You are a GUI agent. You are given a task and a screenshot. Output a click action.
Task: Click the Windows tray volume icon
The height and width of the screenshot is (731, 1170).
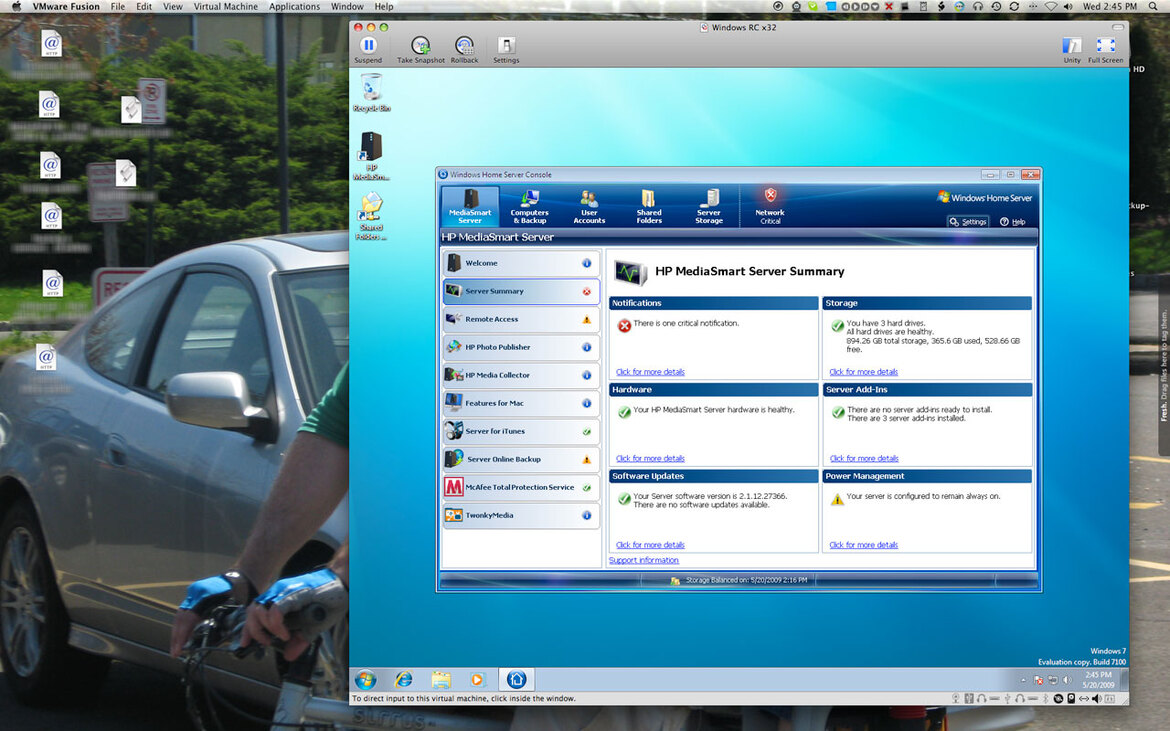coord(1067,680)
